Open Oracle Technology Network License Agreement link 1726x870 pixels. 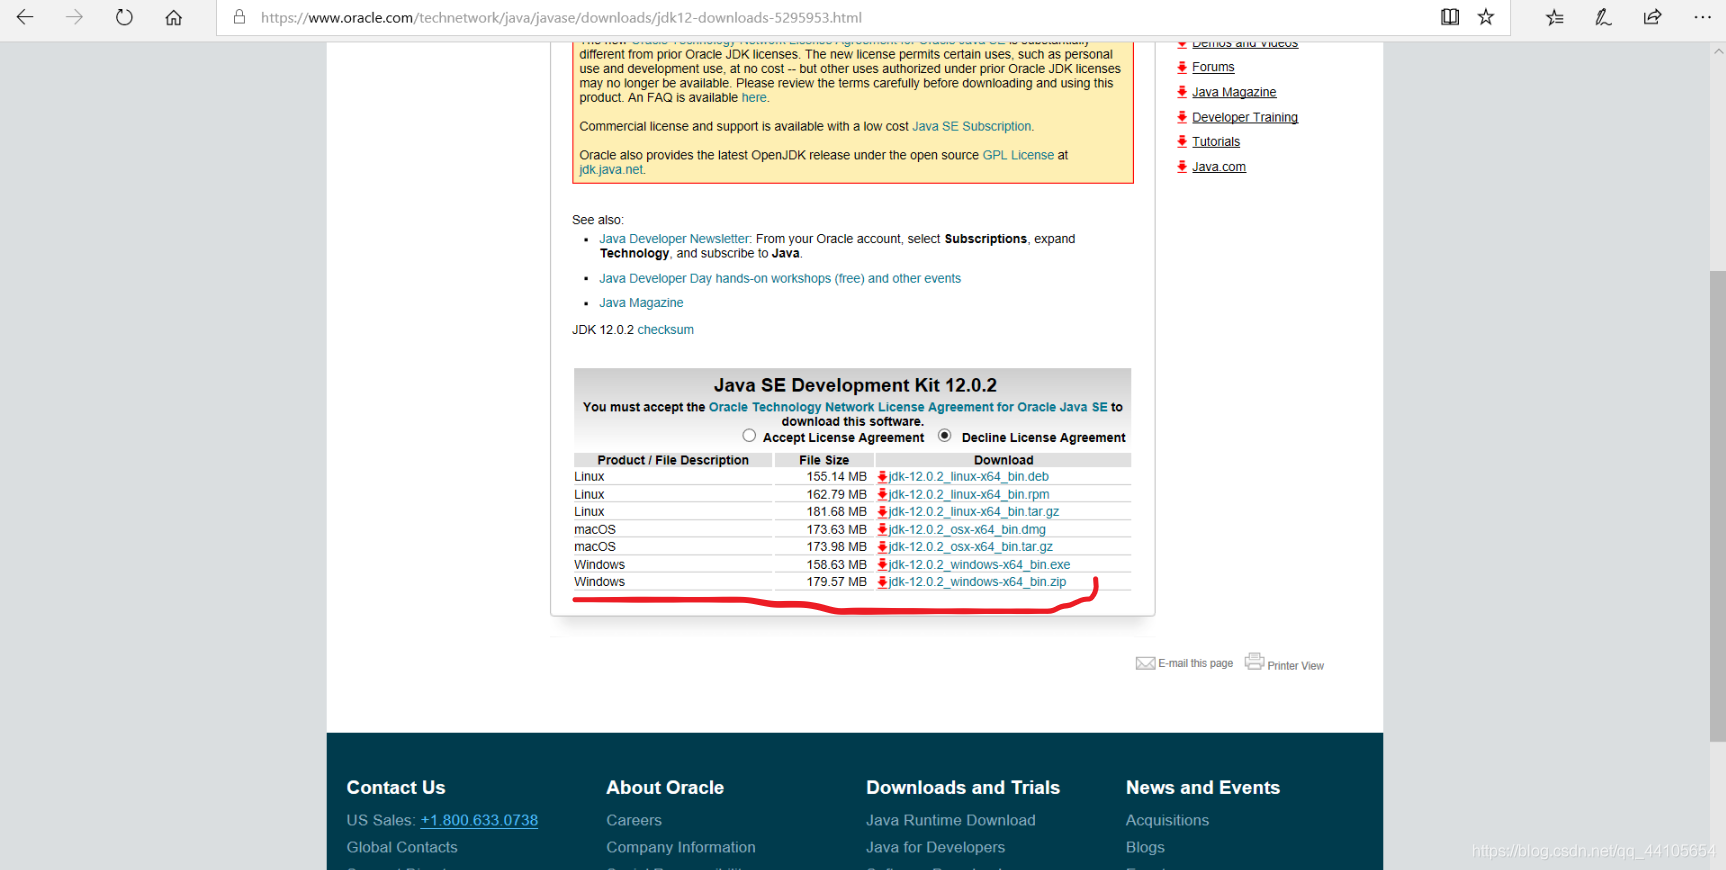click(908, 407)
